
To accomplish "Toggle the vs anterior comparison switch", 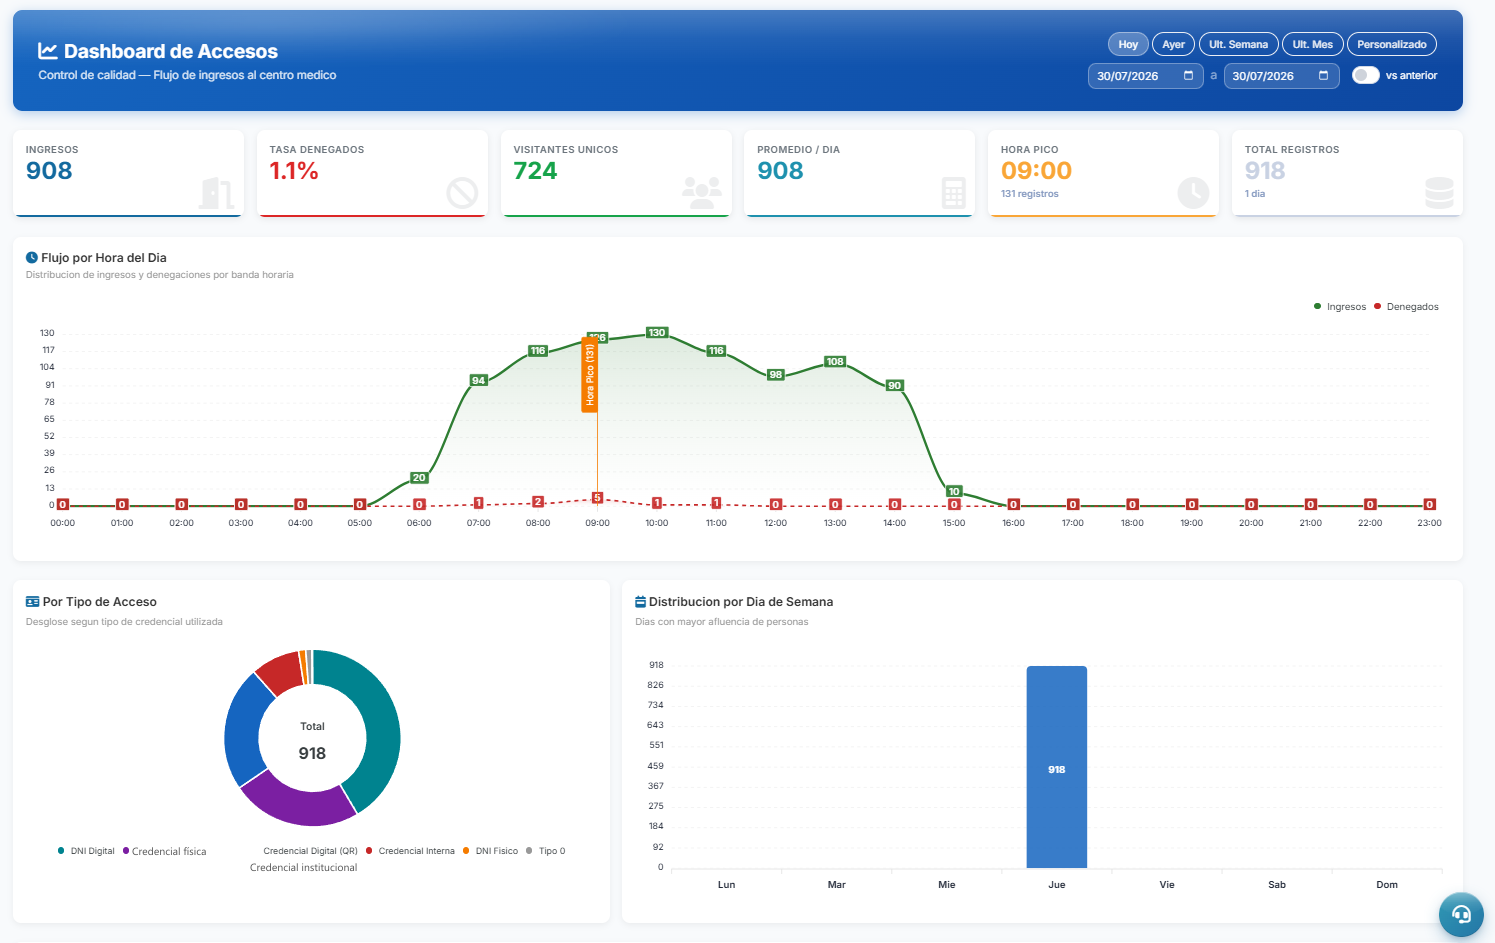I will point(1365,75).
